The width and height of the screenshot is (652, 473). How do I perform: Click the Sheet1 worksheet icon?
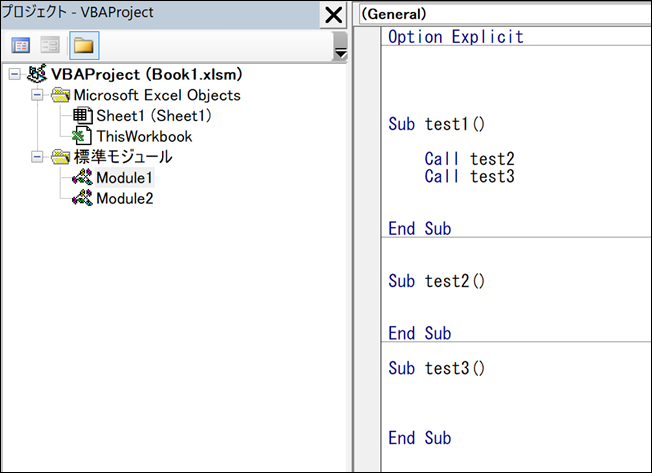click(82, 116)
